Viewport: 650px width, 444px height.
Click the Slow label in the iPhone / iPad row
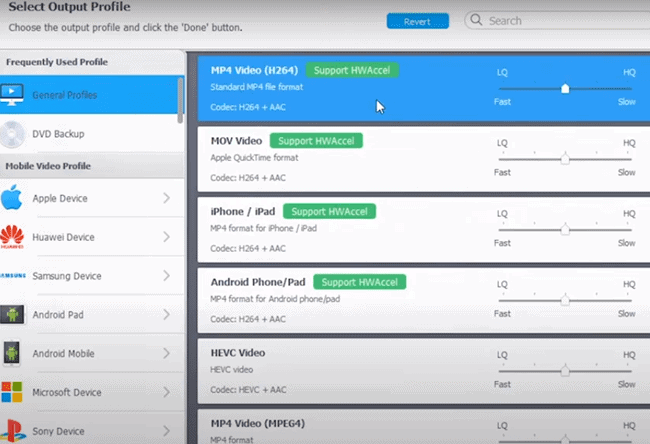tap(626, 243)
